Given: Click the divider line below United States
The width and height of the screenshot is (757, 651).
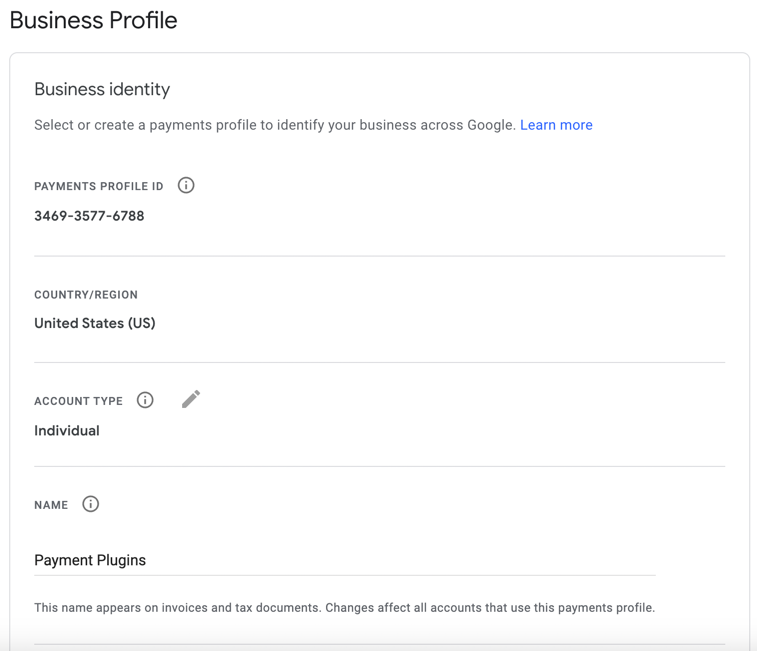Looking at the screenshot, I should pos(379,362).
